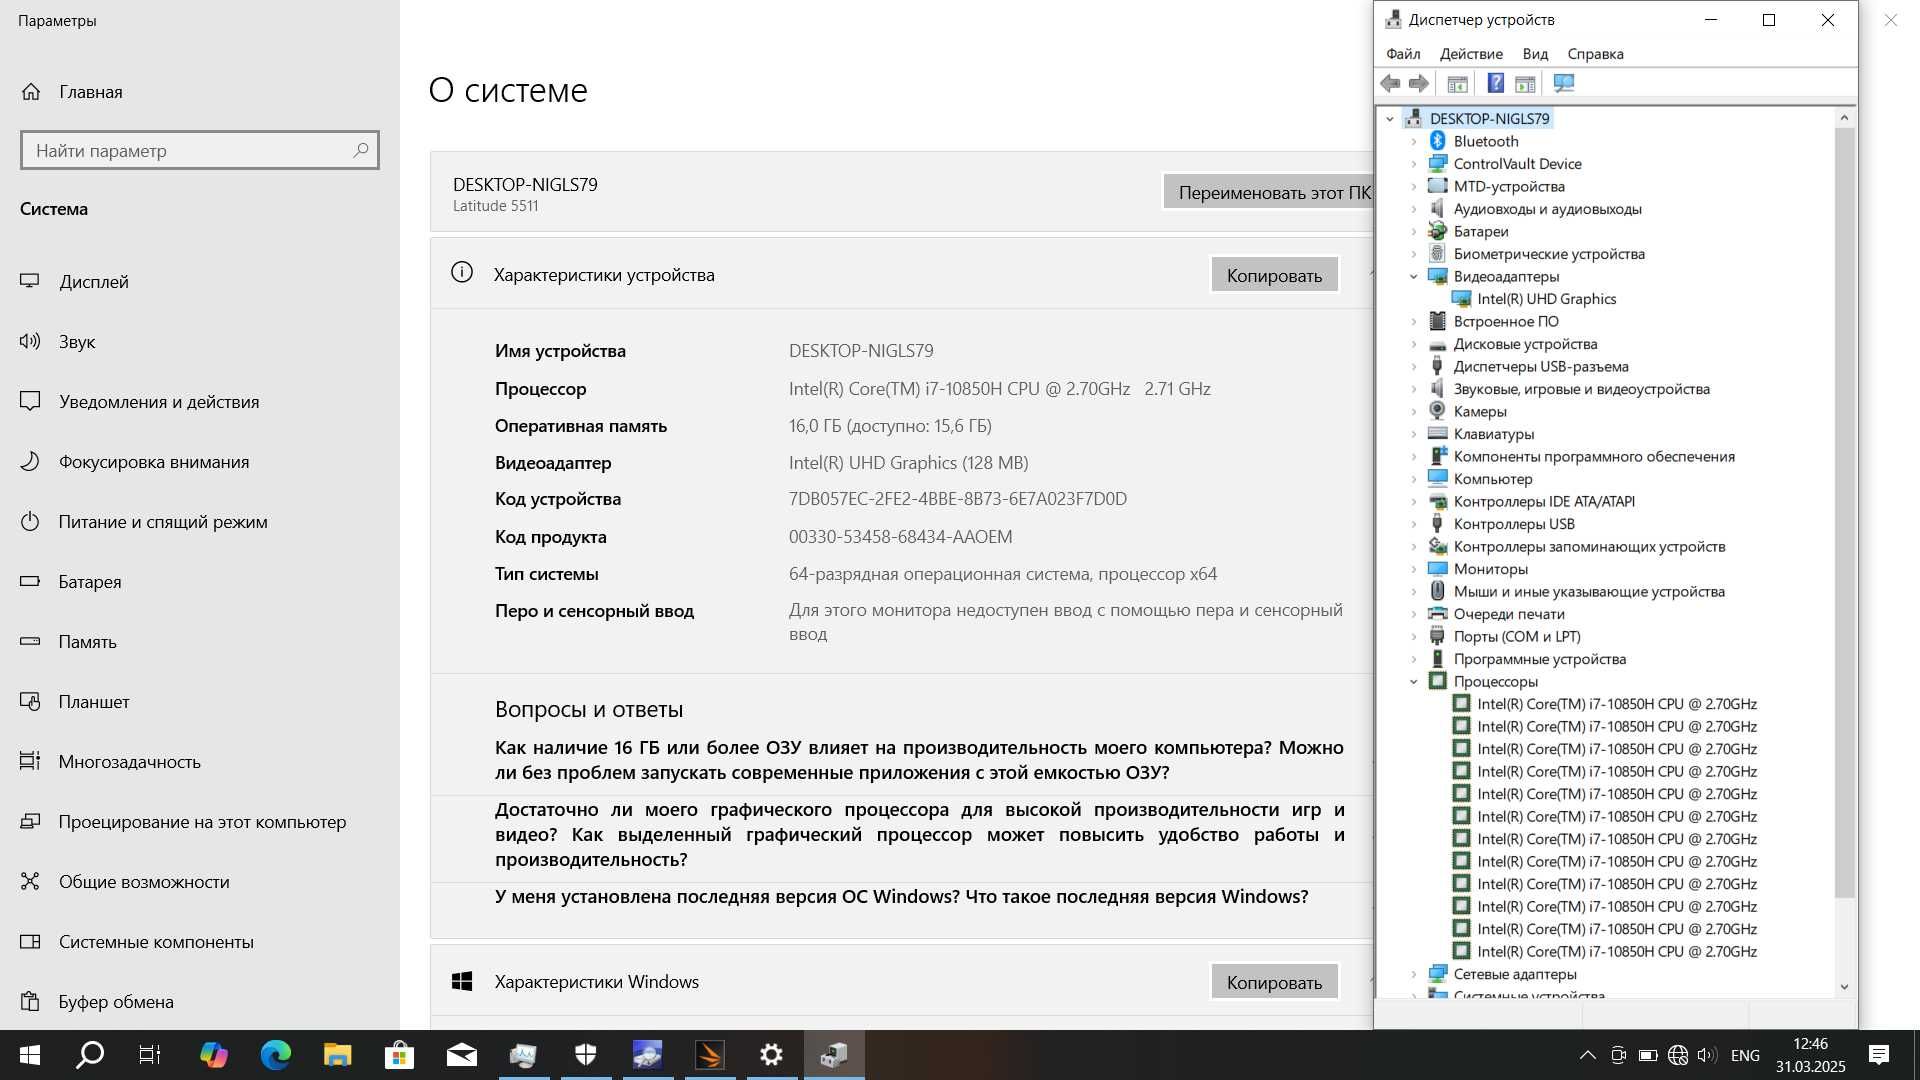Collapse the DESKTOP-NIGLS79 root node
The height and width of the screenshot is (1080, 1920).
1390,119
